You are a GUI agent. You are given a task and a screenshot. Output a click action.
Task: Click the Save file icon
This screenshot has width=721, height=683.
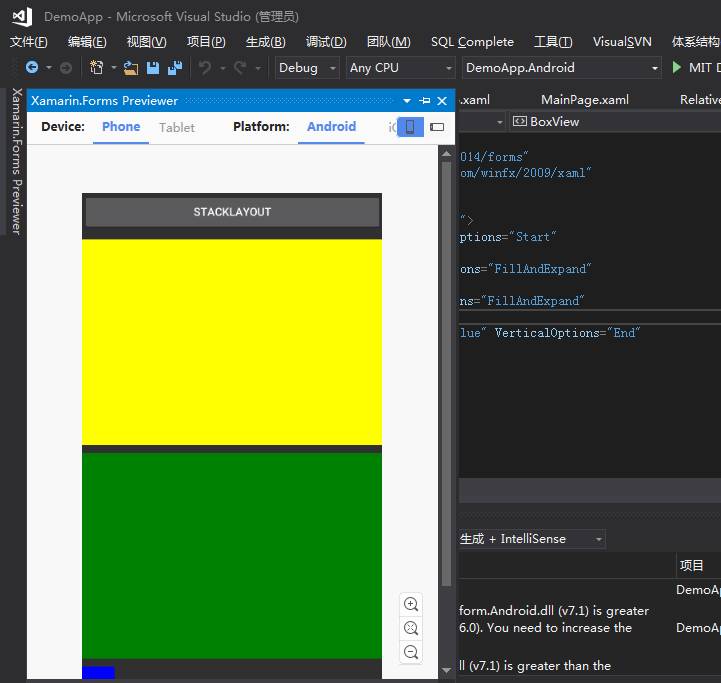click(153, 68)
